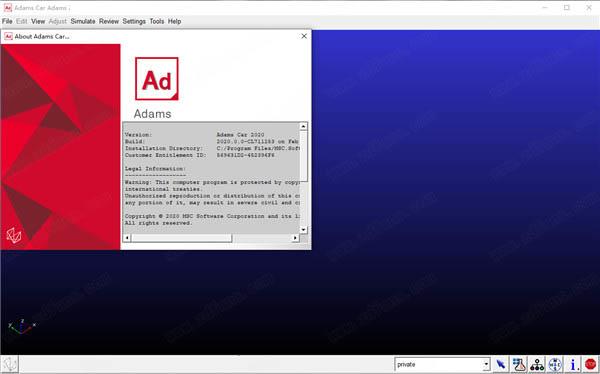Image resolution: width=600 pixels, height=374 pixels.
Task: Open the Settings menu
Action: pos(134,21)
